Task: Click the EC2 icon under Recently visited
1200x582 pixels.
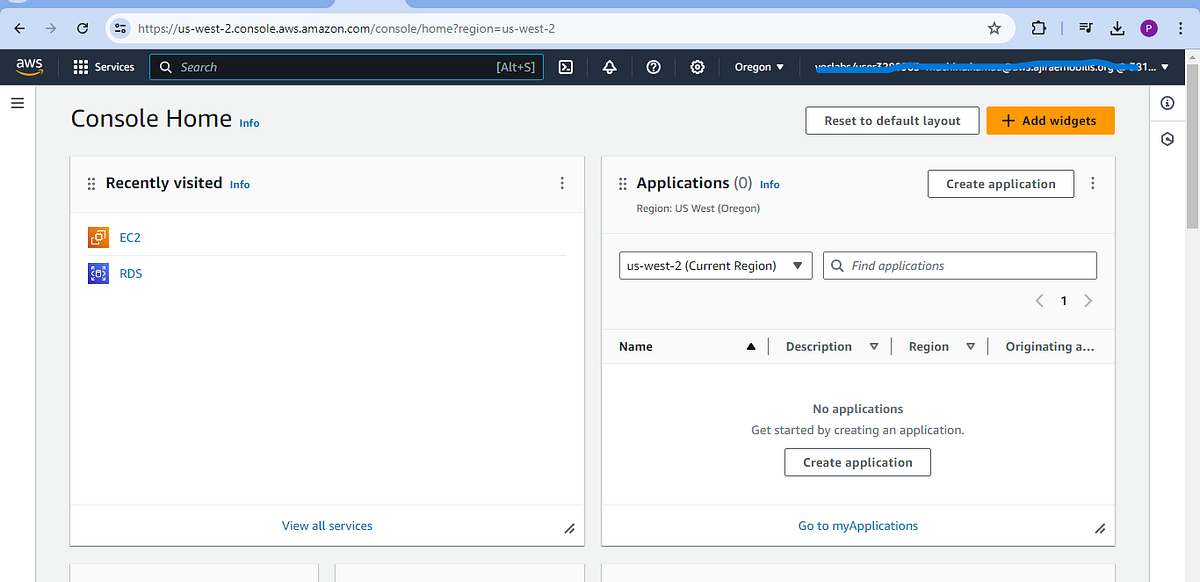Action: 98,237
